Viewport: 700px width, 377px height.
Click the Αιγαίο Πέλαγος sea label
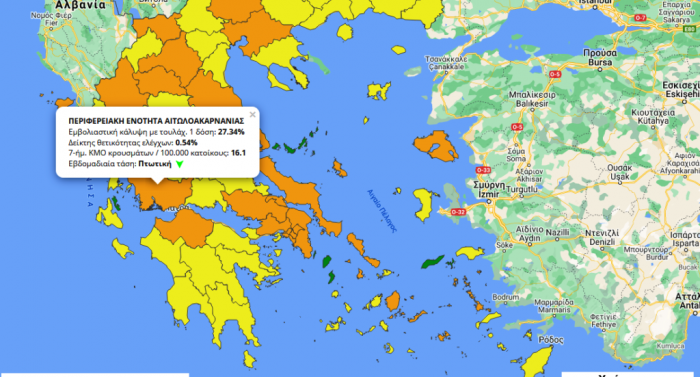tap(382, 211)
